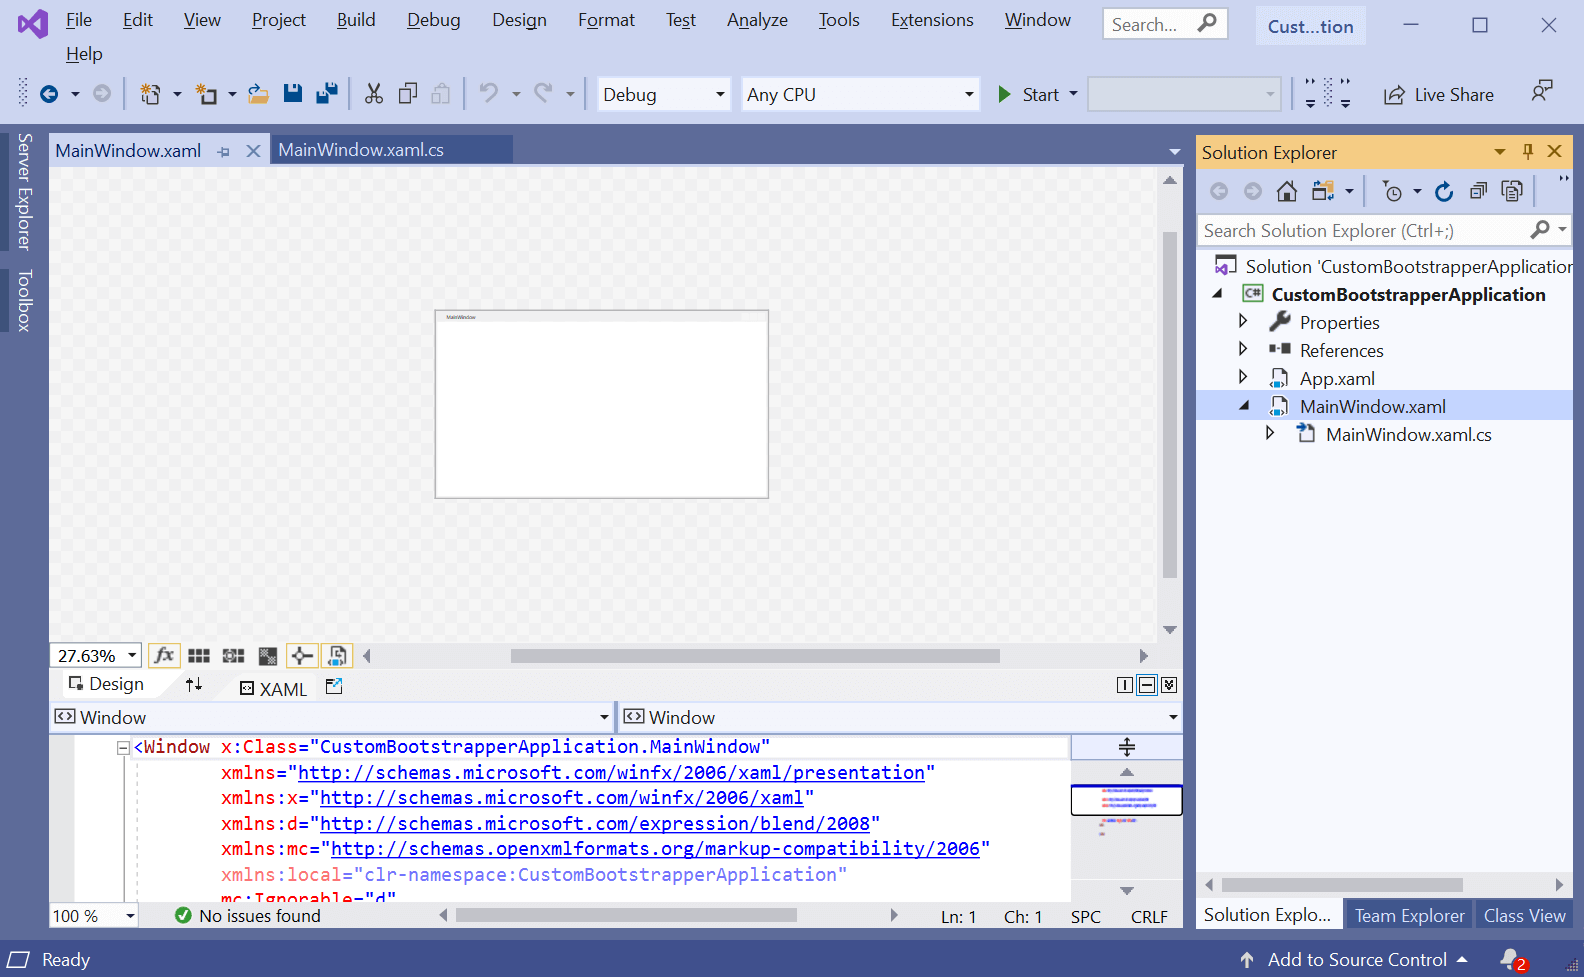Open the Build menu
1584x977 pixels.
[x=356, y=20]
